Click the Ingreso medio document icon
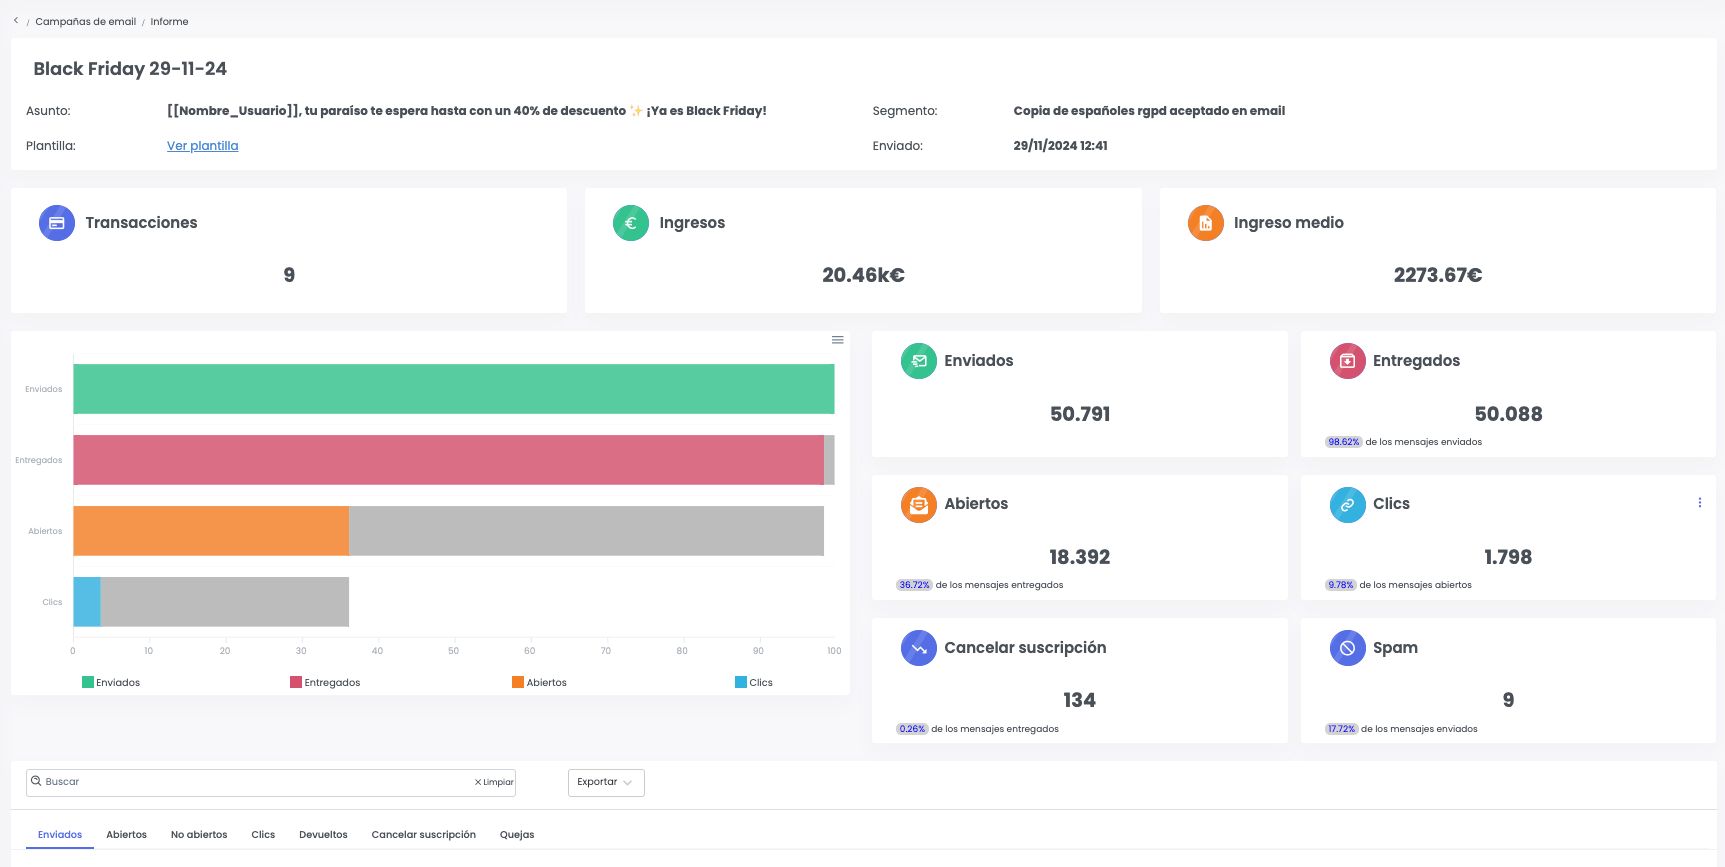 [x=1205, y=223]
